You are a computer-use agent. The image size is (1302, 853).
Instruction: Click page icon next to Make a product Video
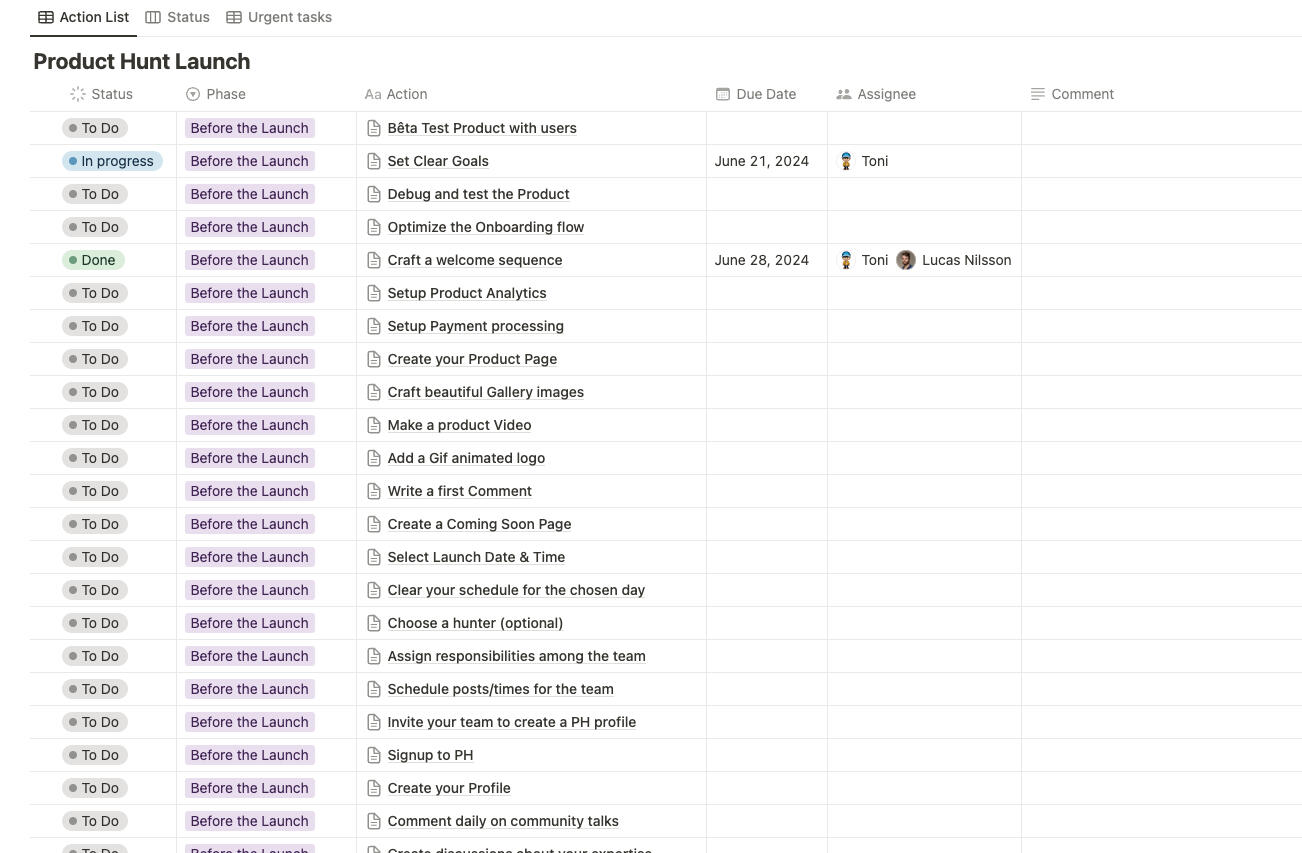coord(374,425)
